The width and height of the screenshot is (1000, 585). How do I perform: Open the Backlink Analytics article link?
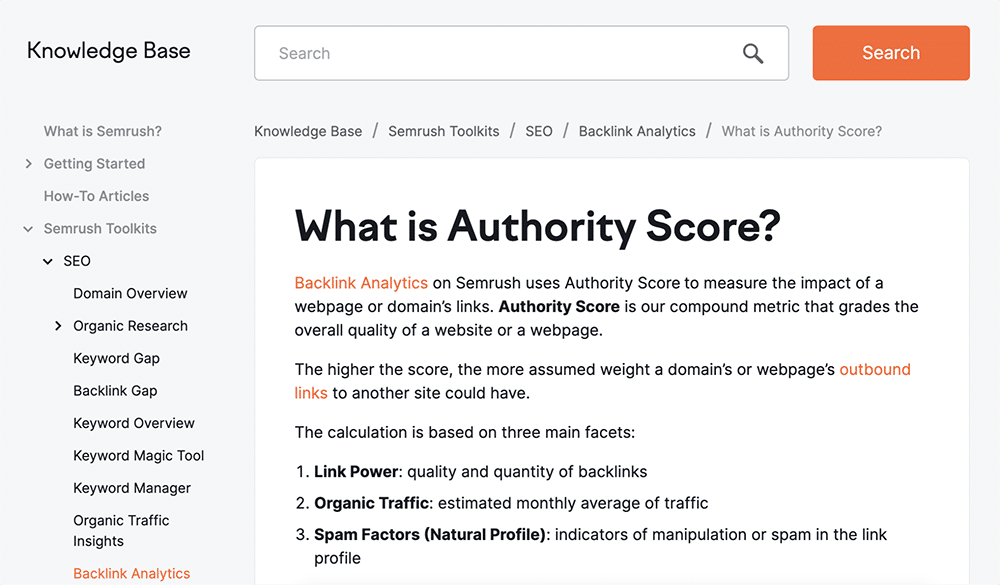(361, 283)
